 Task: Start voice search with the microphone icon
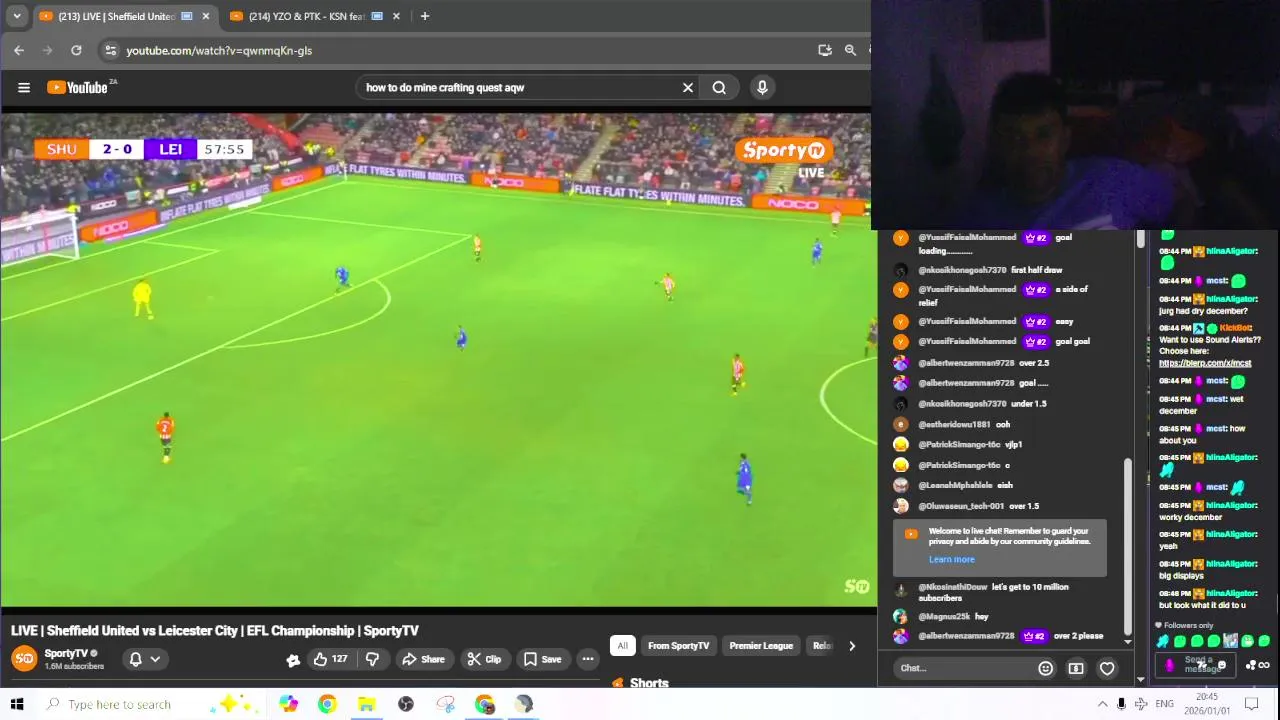[x=762, y=87]
